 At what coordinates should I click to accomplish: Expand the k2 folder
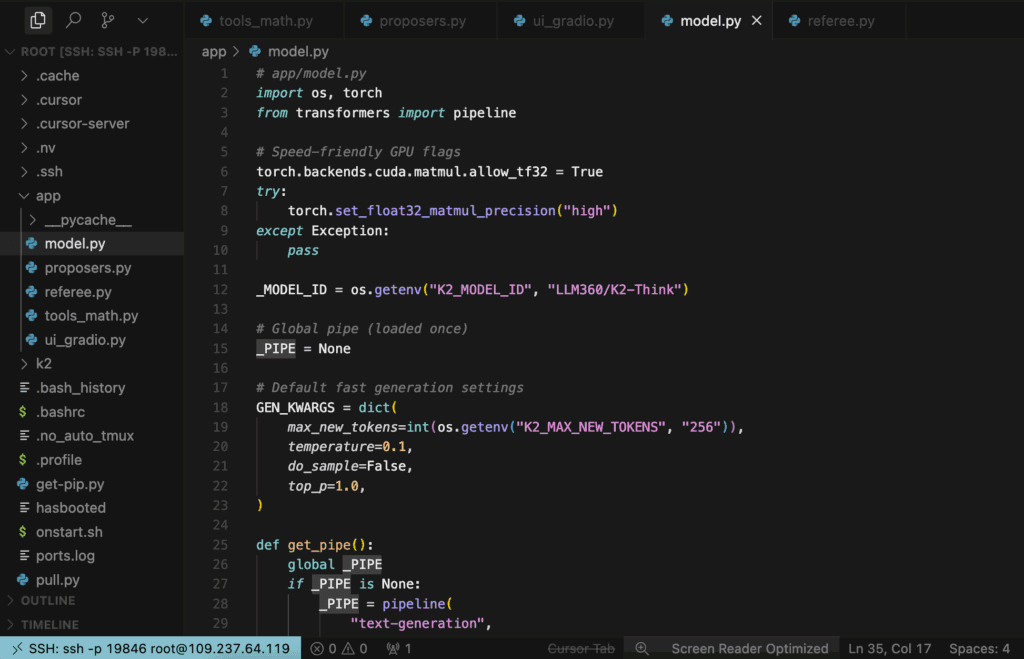[43, 364]
